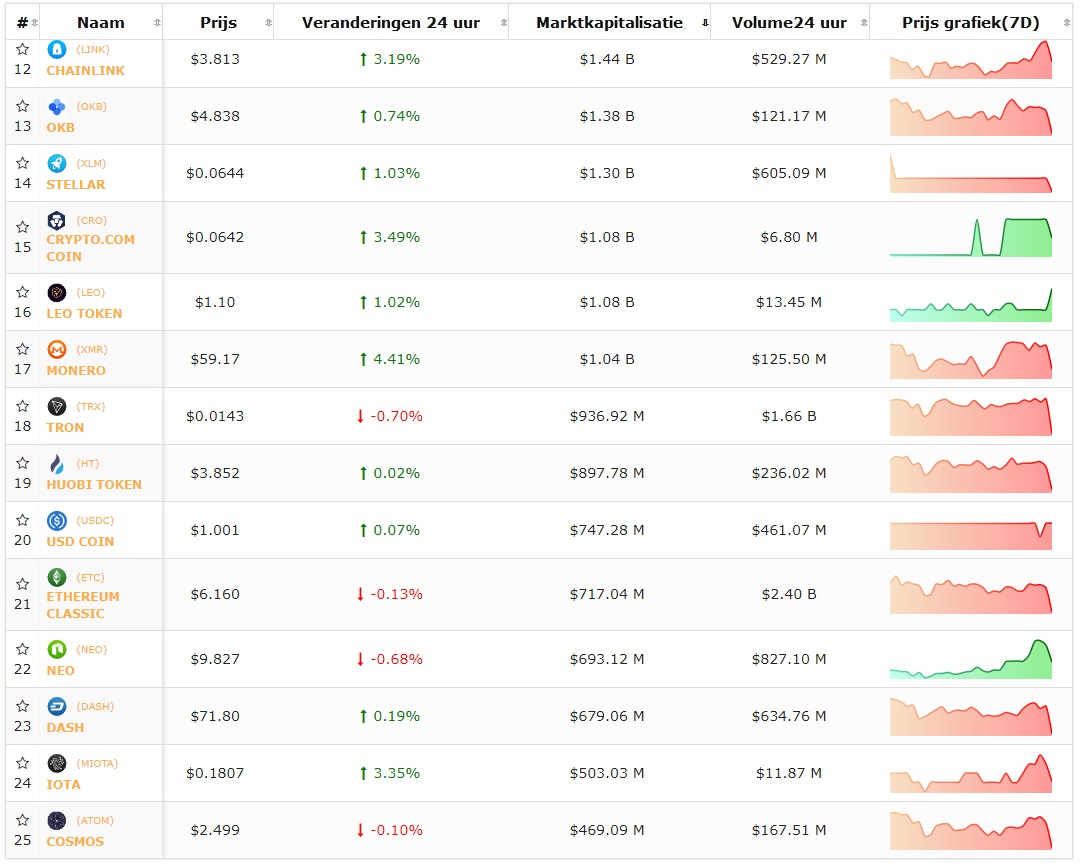Click the Huobi Token flame icon
This screenshot has height=864, width=1089.
pos(56,464)
